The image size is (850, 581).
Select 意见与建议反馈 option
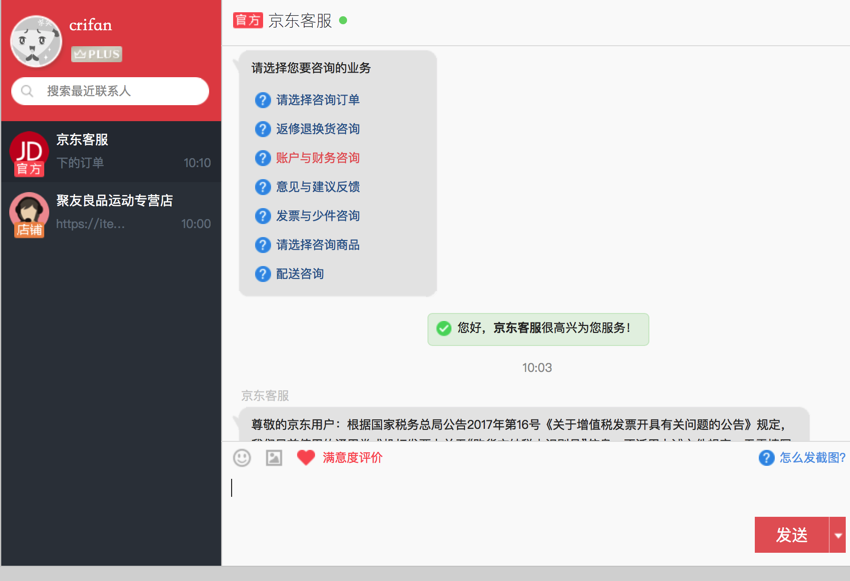[318, 187]
